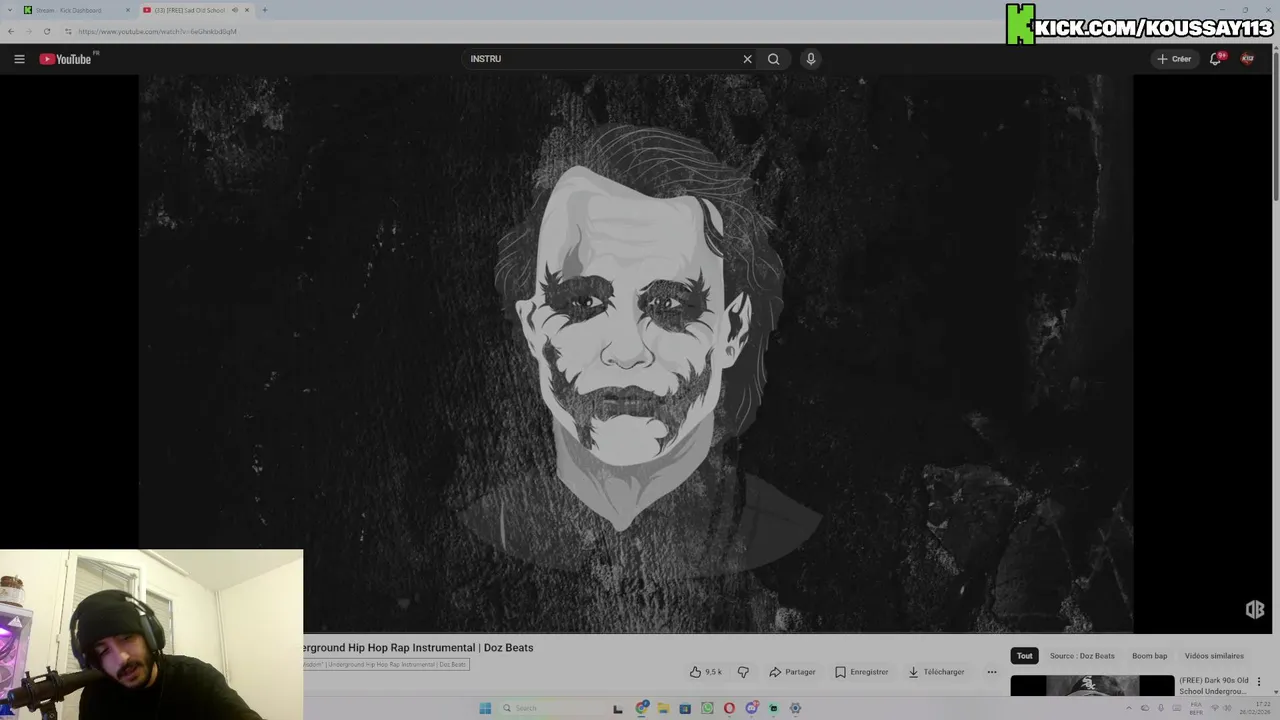Reload the page
1280x720 pixels.
coord(46,31)
